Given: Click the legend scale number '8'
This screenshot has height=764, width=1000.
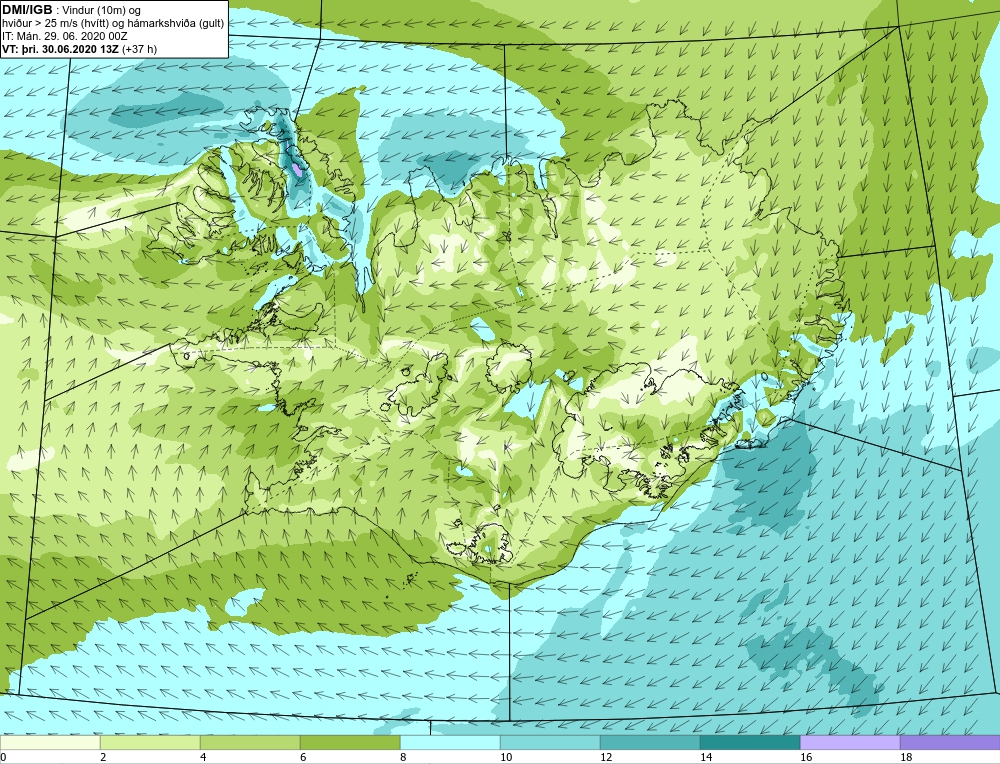Looking at the screenshot, I should 403,757.
